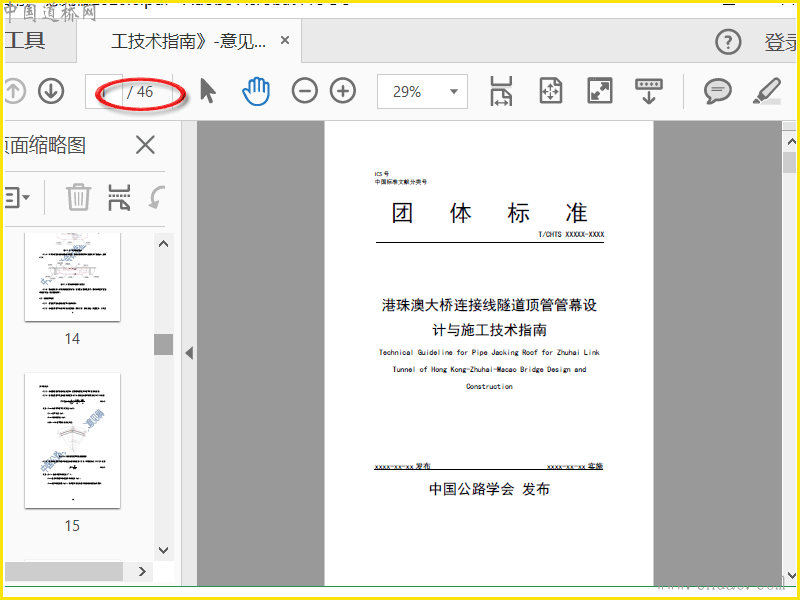Screen dimensions: 800x600
Task: Fit one full page to window
Action: point(551,91)
